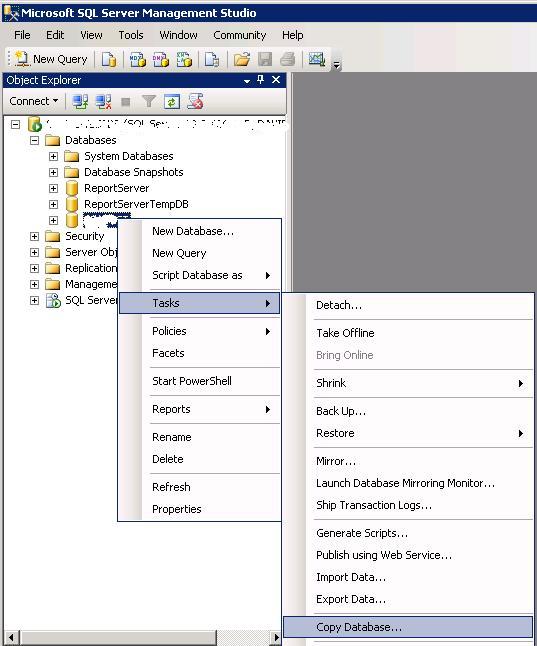The image size is (537, 646).
Task: Open the Policies submenu
Action: (x=200, y=331)
